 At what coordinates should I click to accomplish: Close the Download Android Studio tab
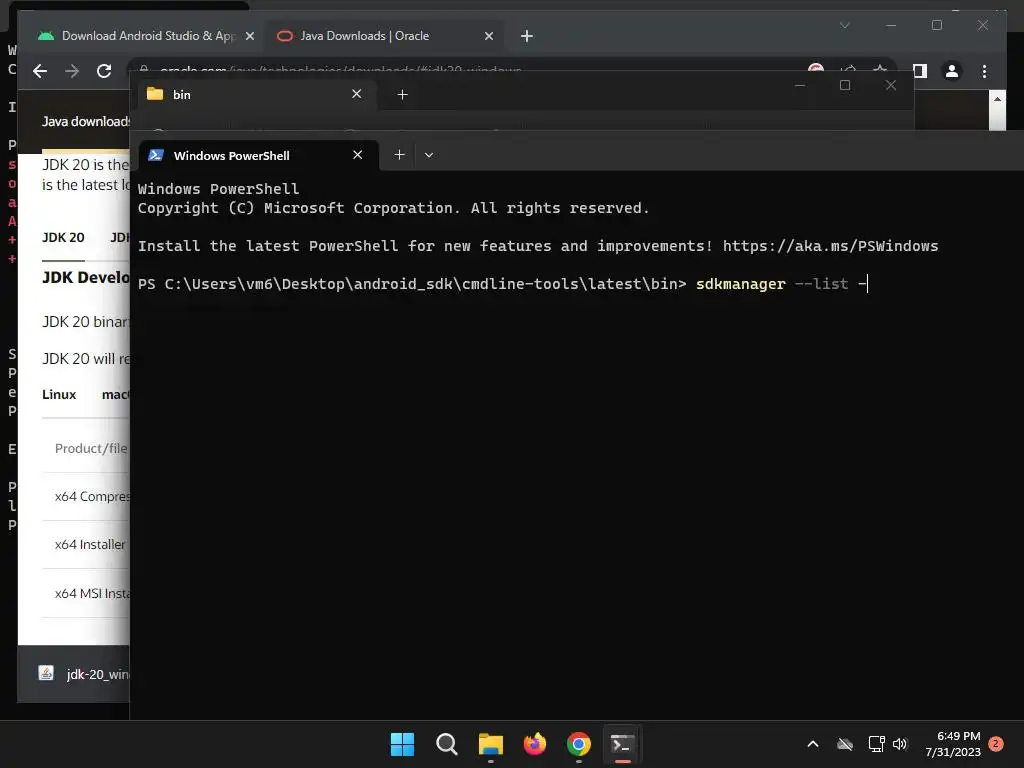(x=249, y=36)
